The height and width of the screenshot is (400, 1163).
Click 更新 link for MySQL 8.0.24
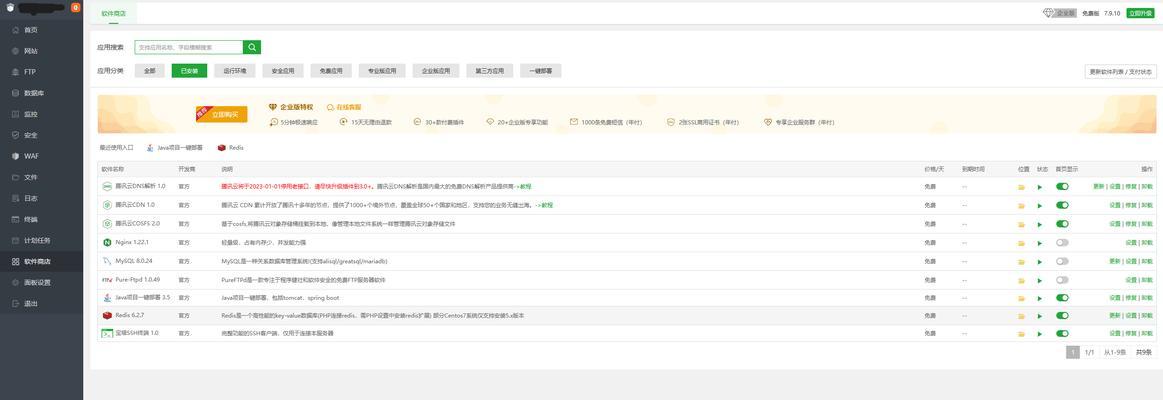pyautogui.click(x=1114, y=261)
